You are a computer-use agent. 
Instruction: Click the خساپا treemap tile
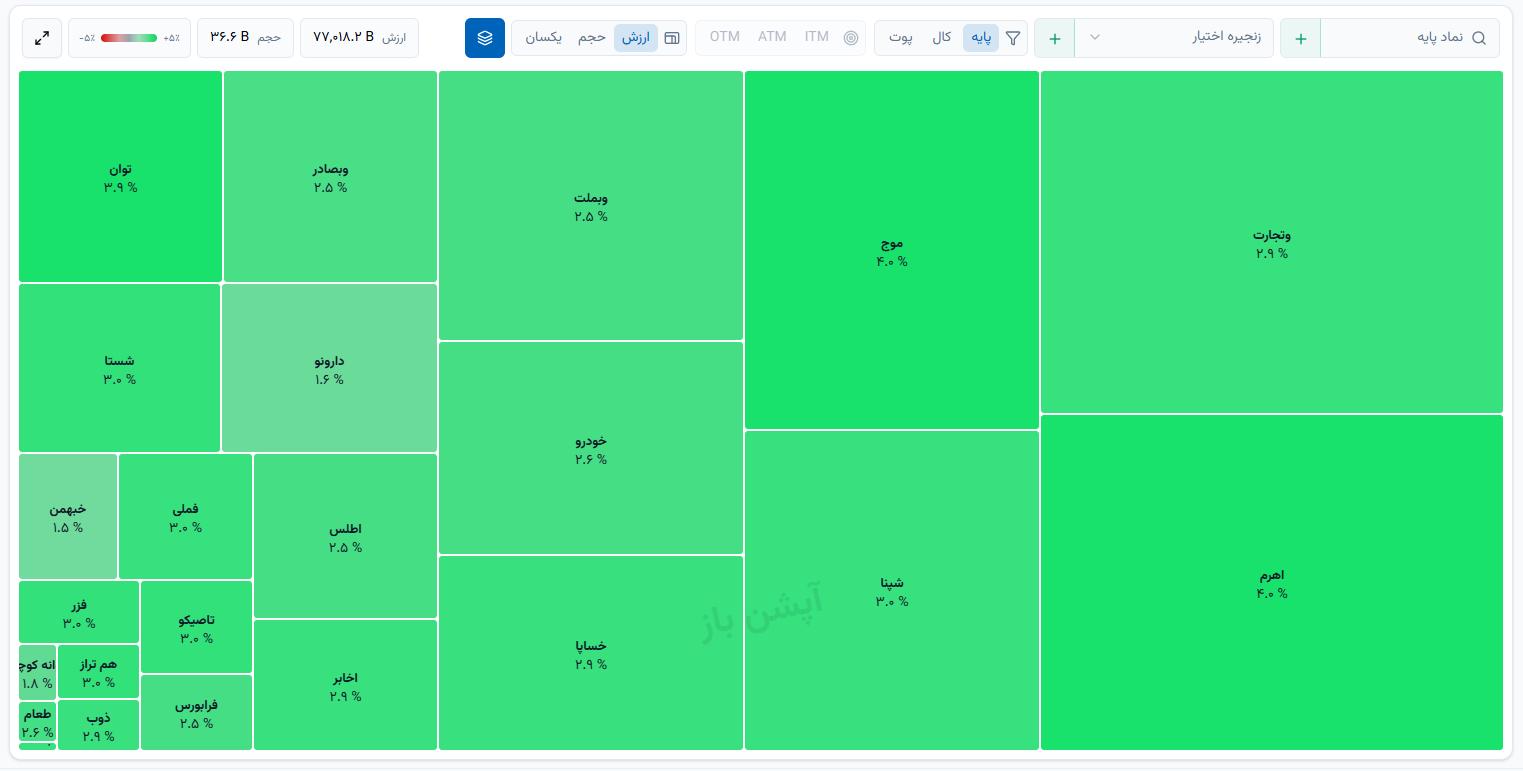tap(591, 653)
